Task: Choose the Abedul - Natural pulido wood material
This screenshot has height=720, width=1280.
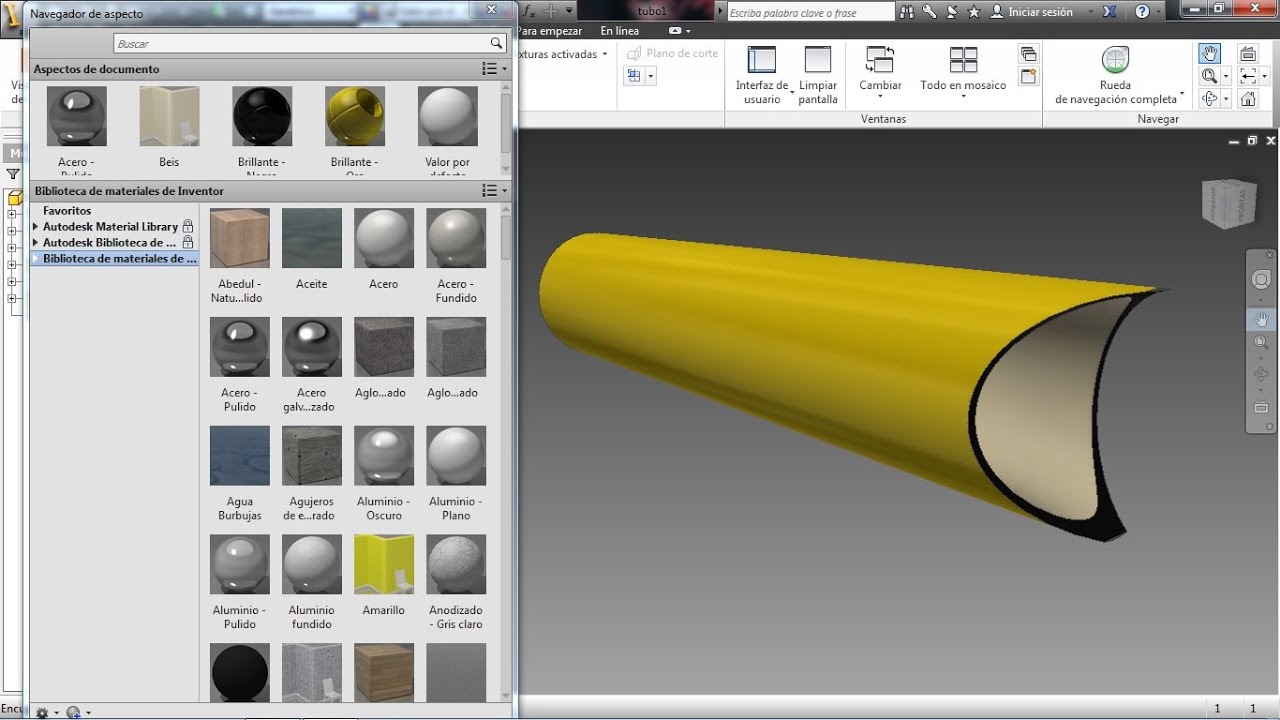Action: pyautogui.click(x=240, y=238)
